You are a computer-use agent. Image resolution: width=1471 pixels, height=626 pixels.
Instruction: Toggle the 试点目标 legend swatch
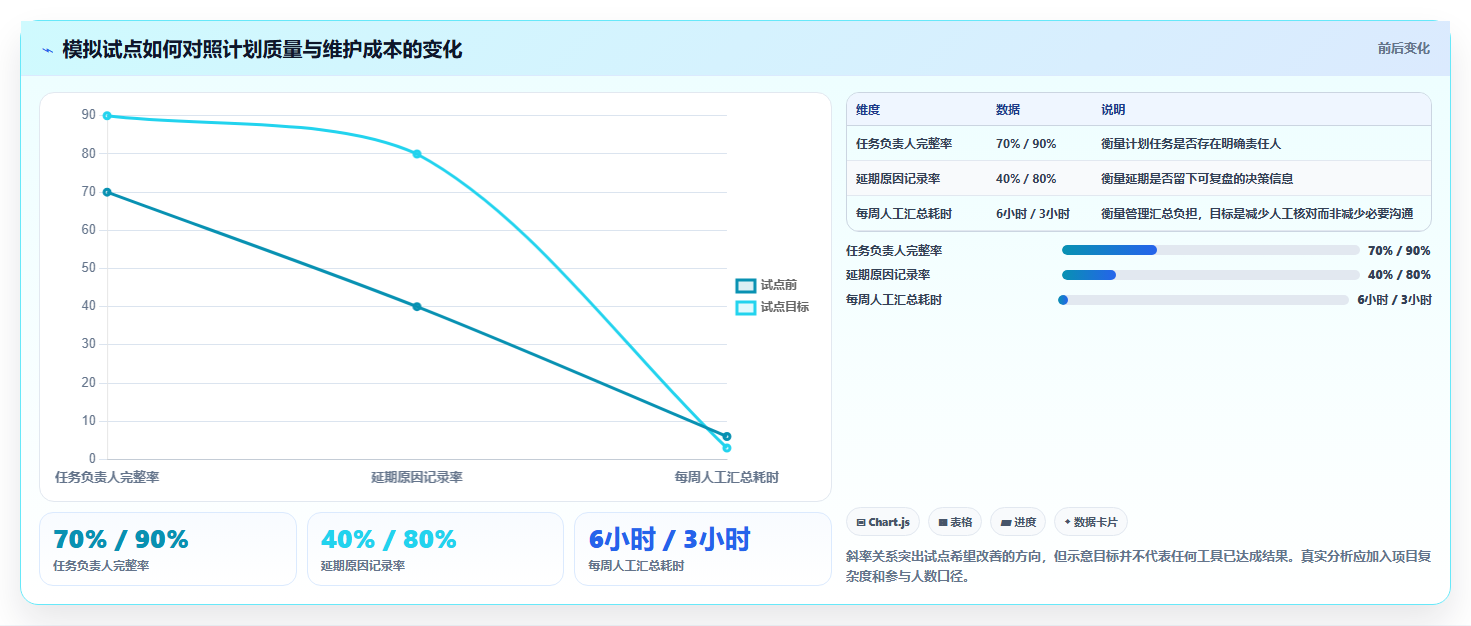coord(746,307)
